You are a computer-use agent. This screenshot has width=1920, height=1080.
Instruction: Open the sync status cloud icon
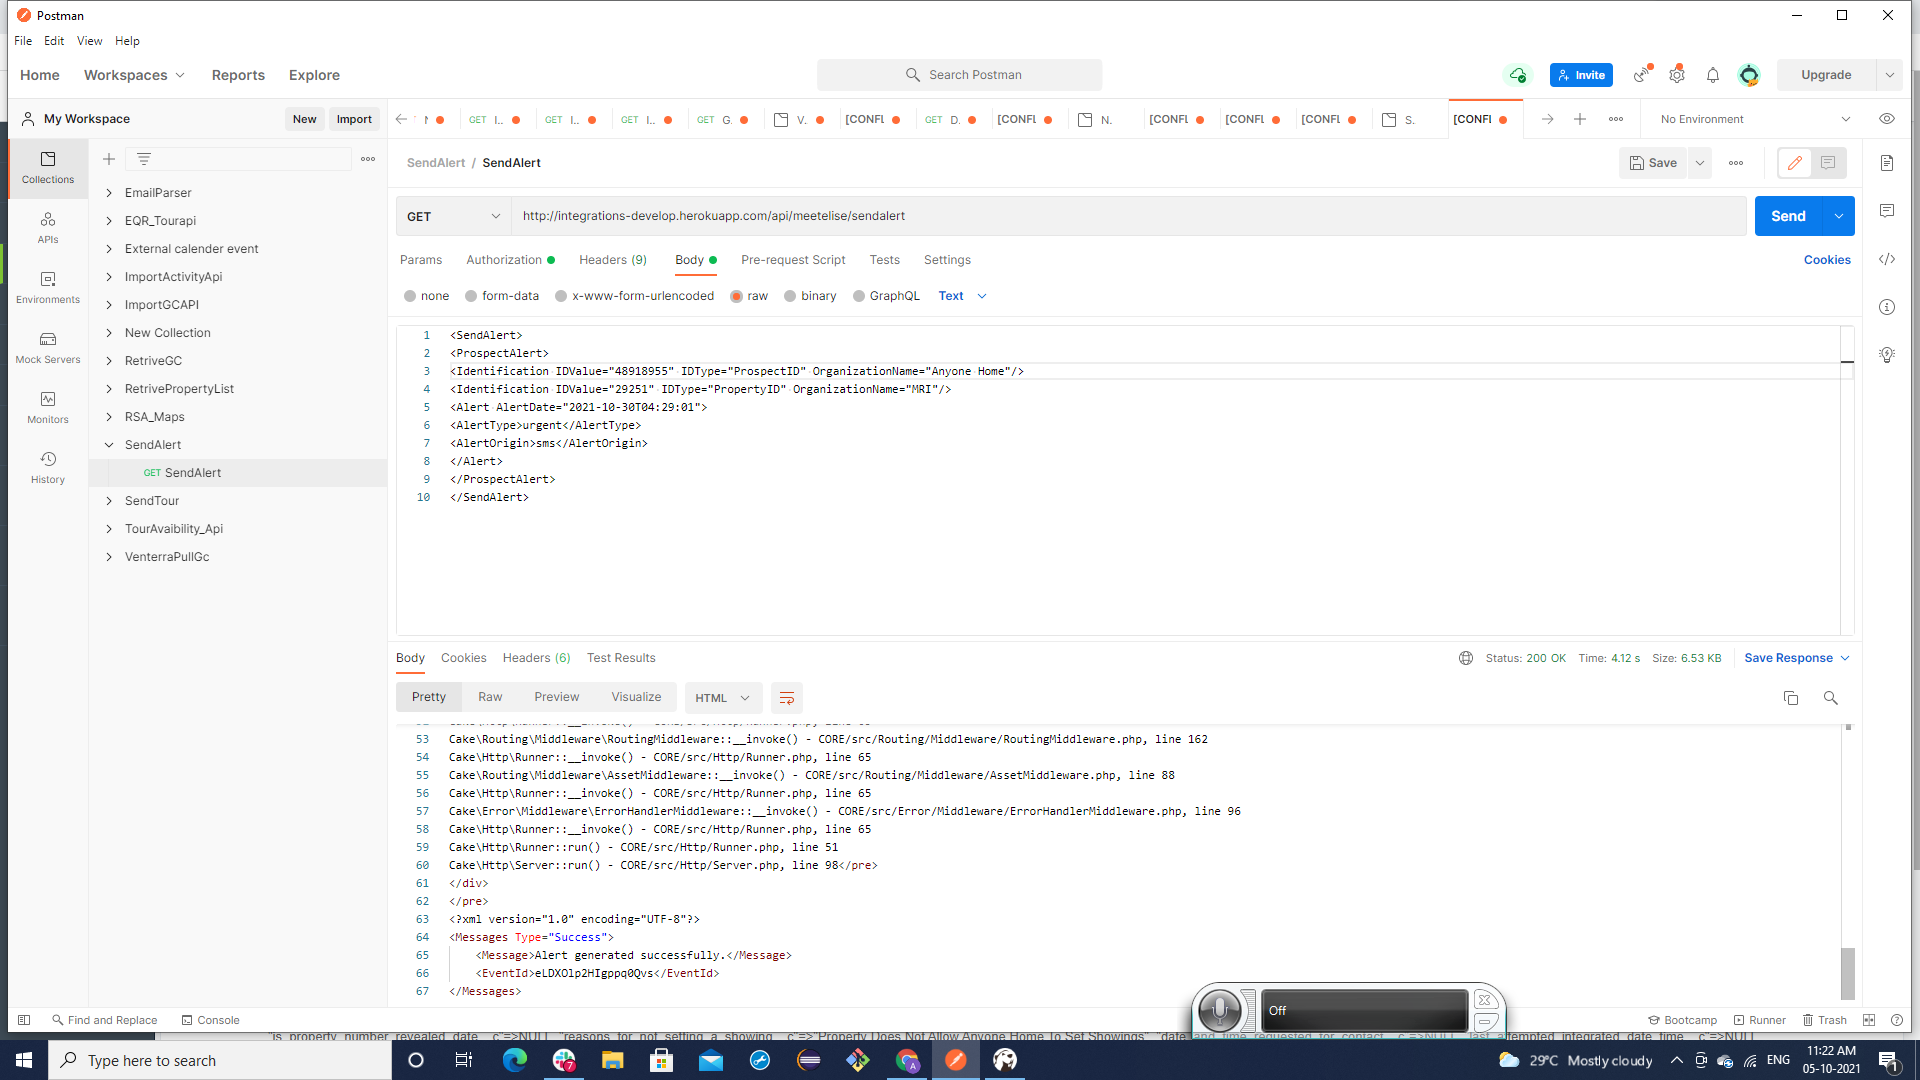(x=1518, y=75)
